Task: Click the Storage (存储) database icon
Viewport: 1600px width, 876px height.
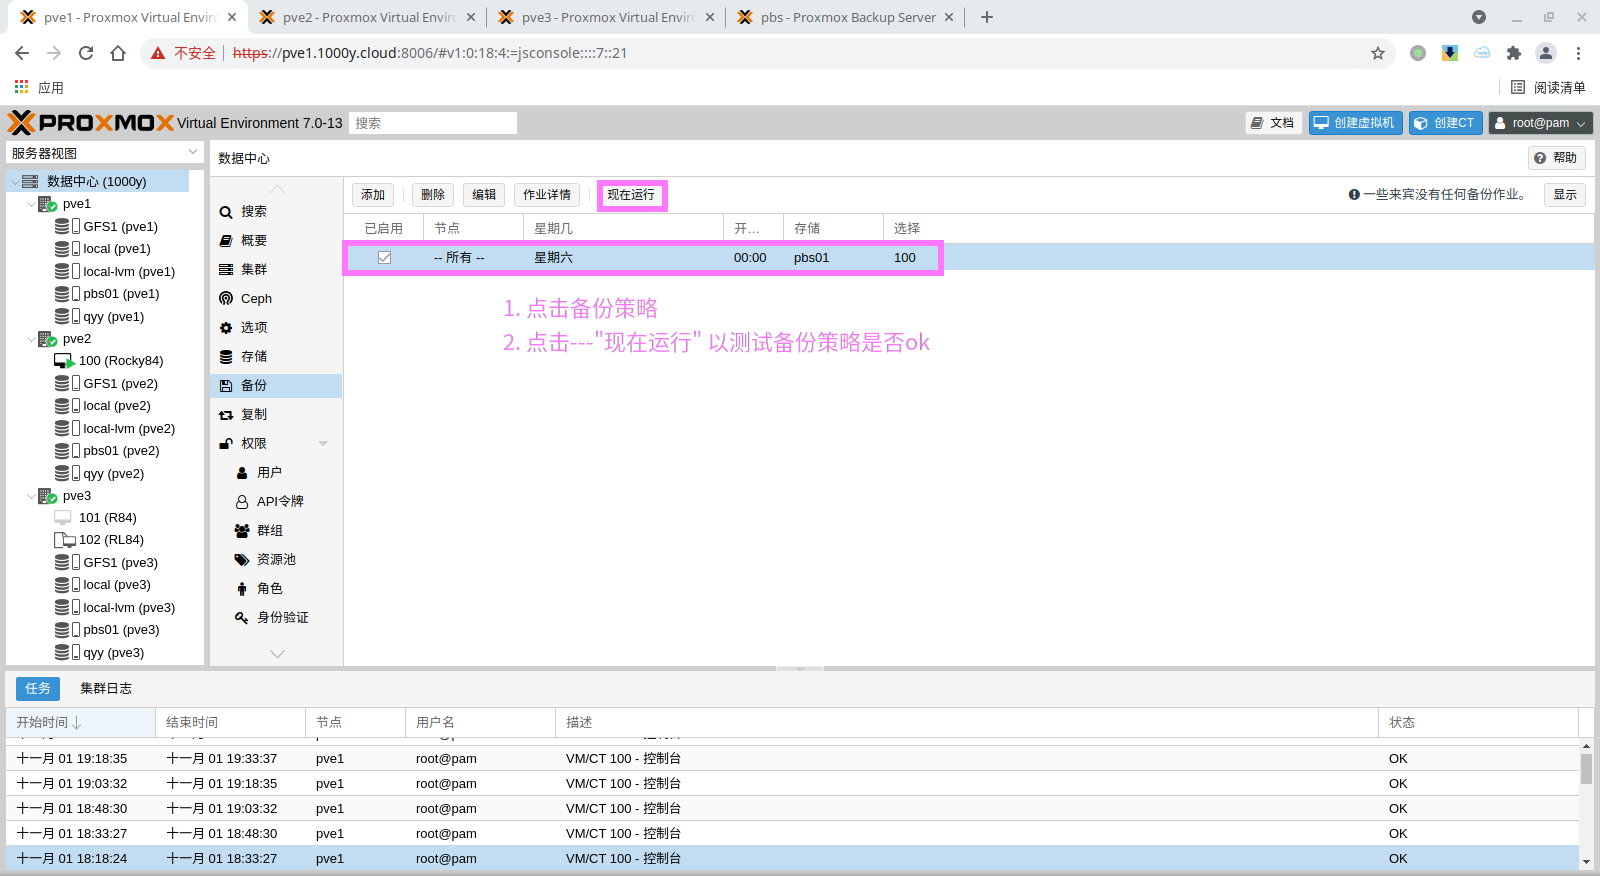Action: [226, 357]
